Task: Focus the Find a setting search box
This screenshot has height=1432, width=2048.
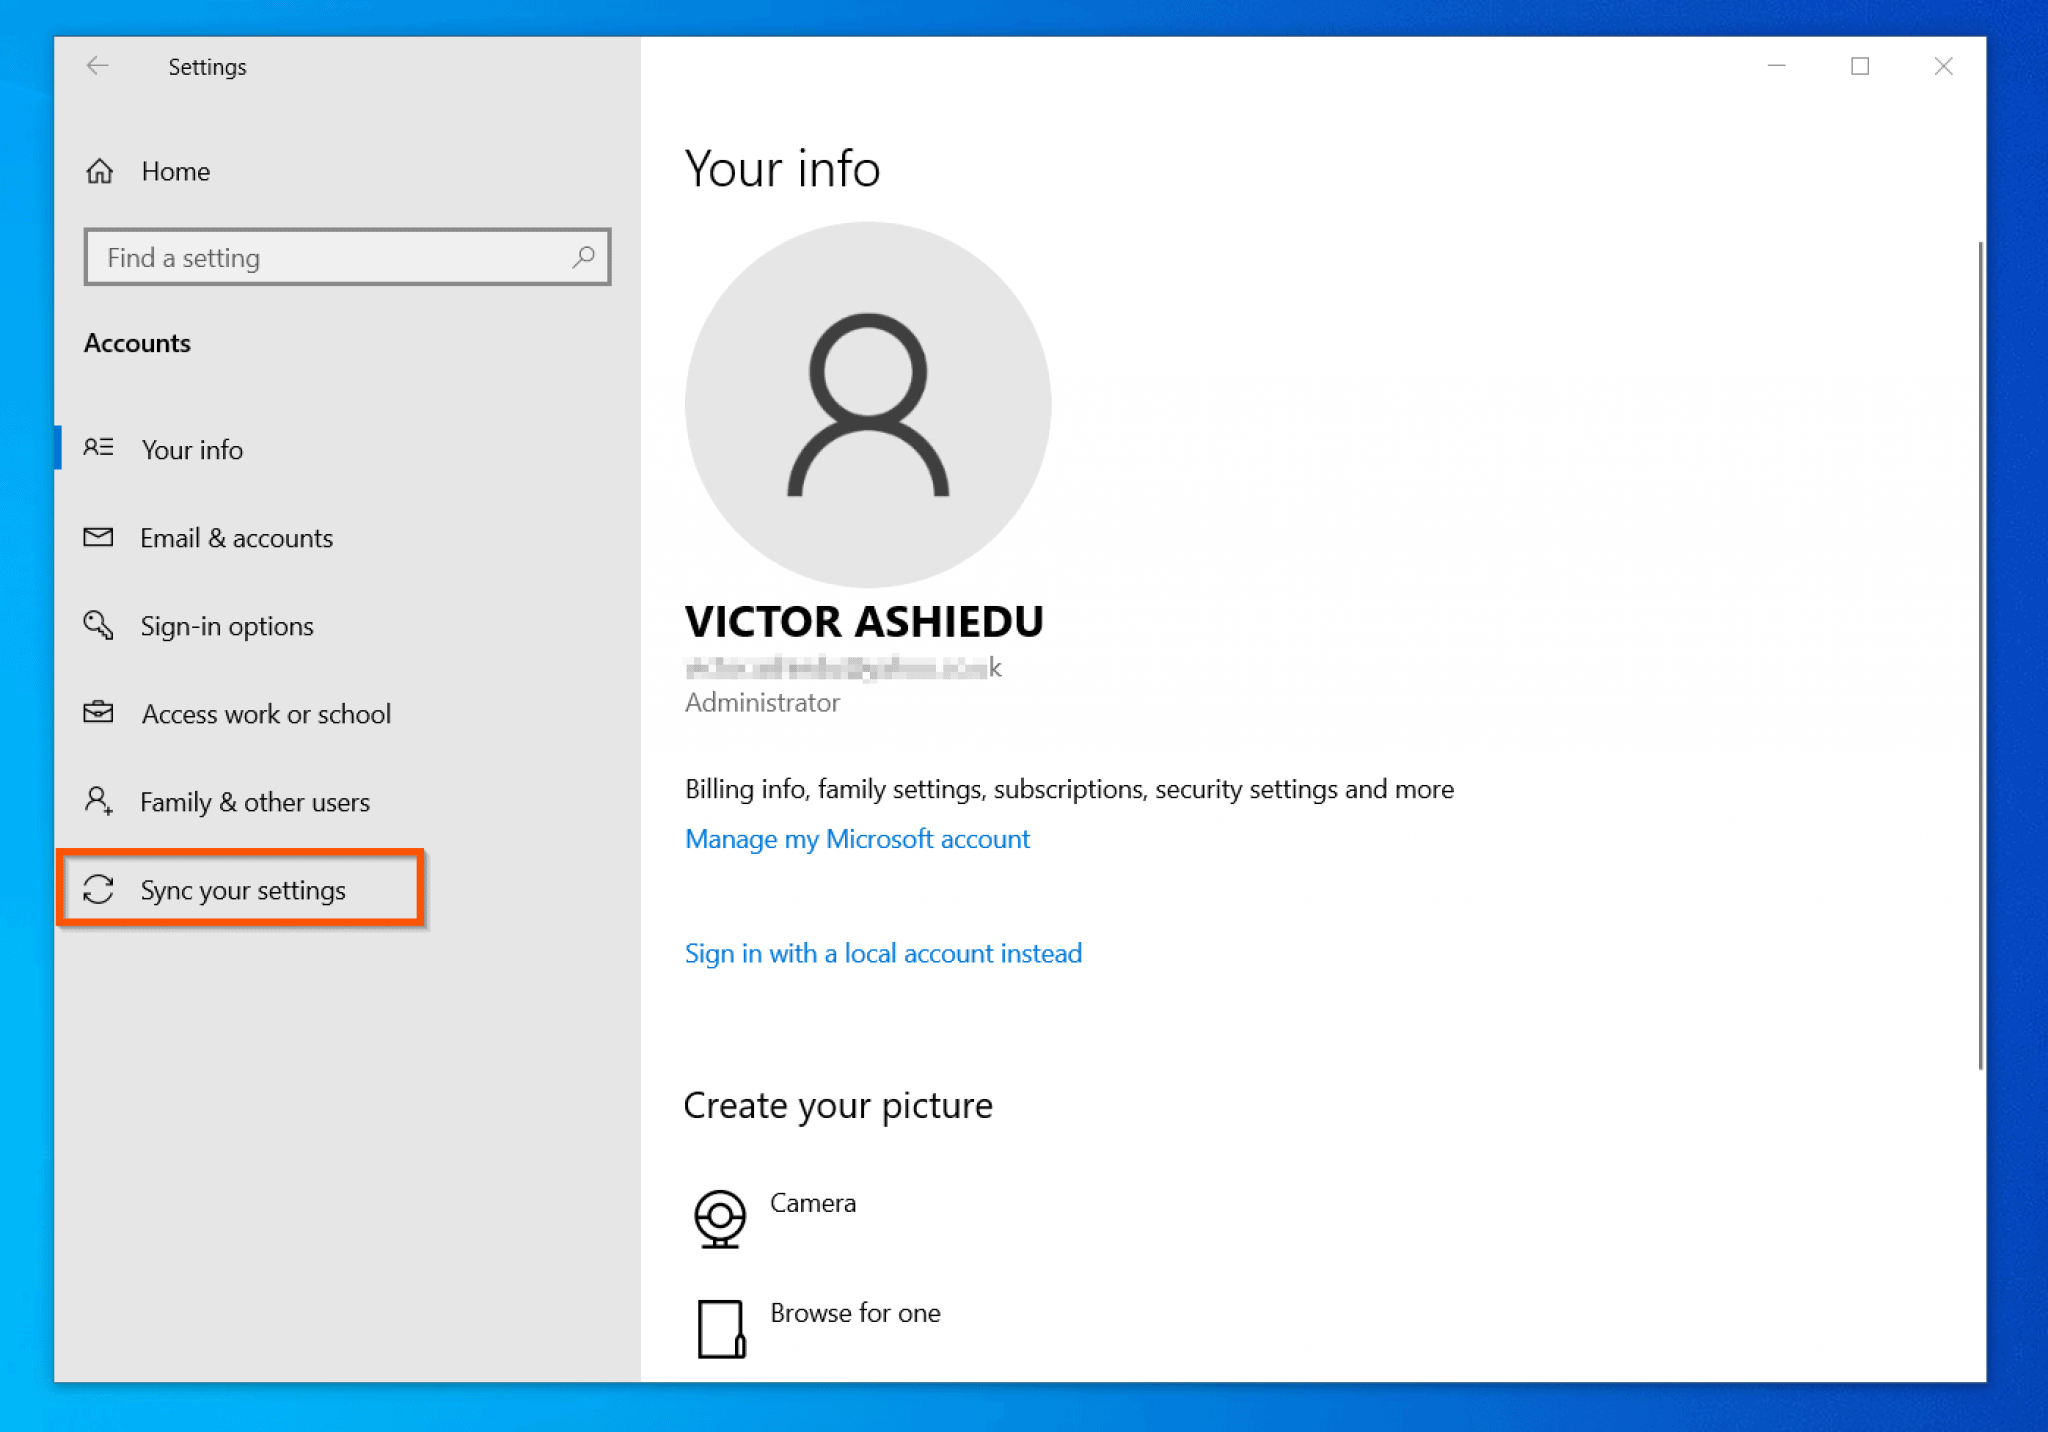Action: point(347,257)
